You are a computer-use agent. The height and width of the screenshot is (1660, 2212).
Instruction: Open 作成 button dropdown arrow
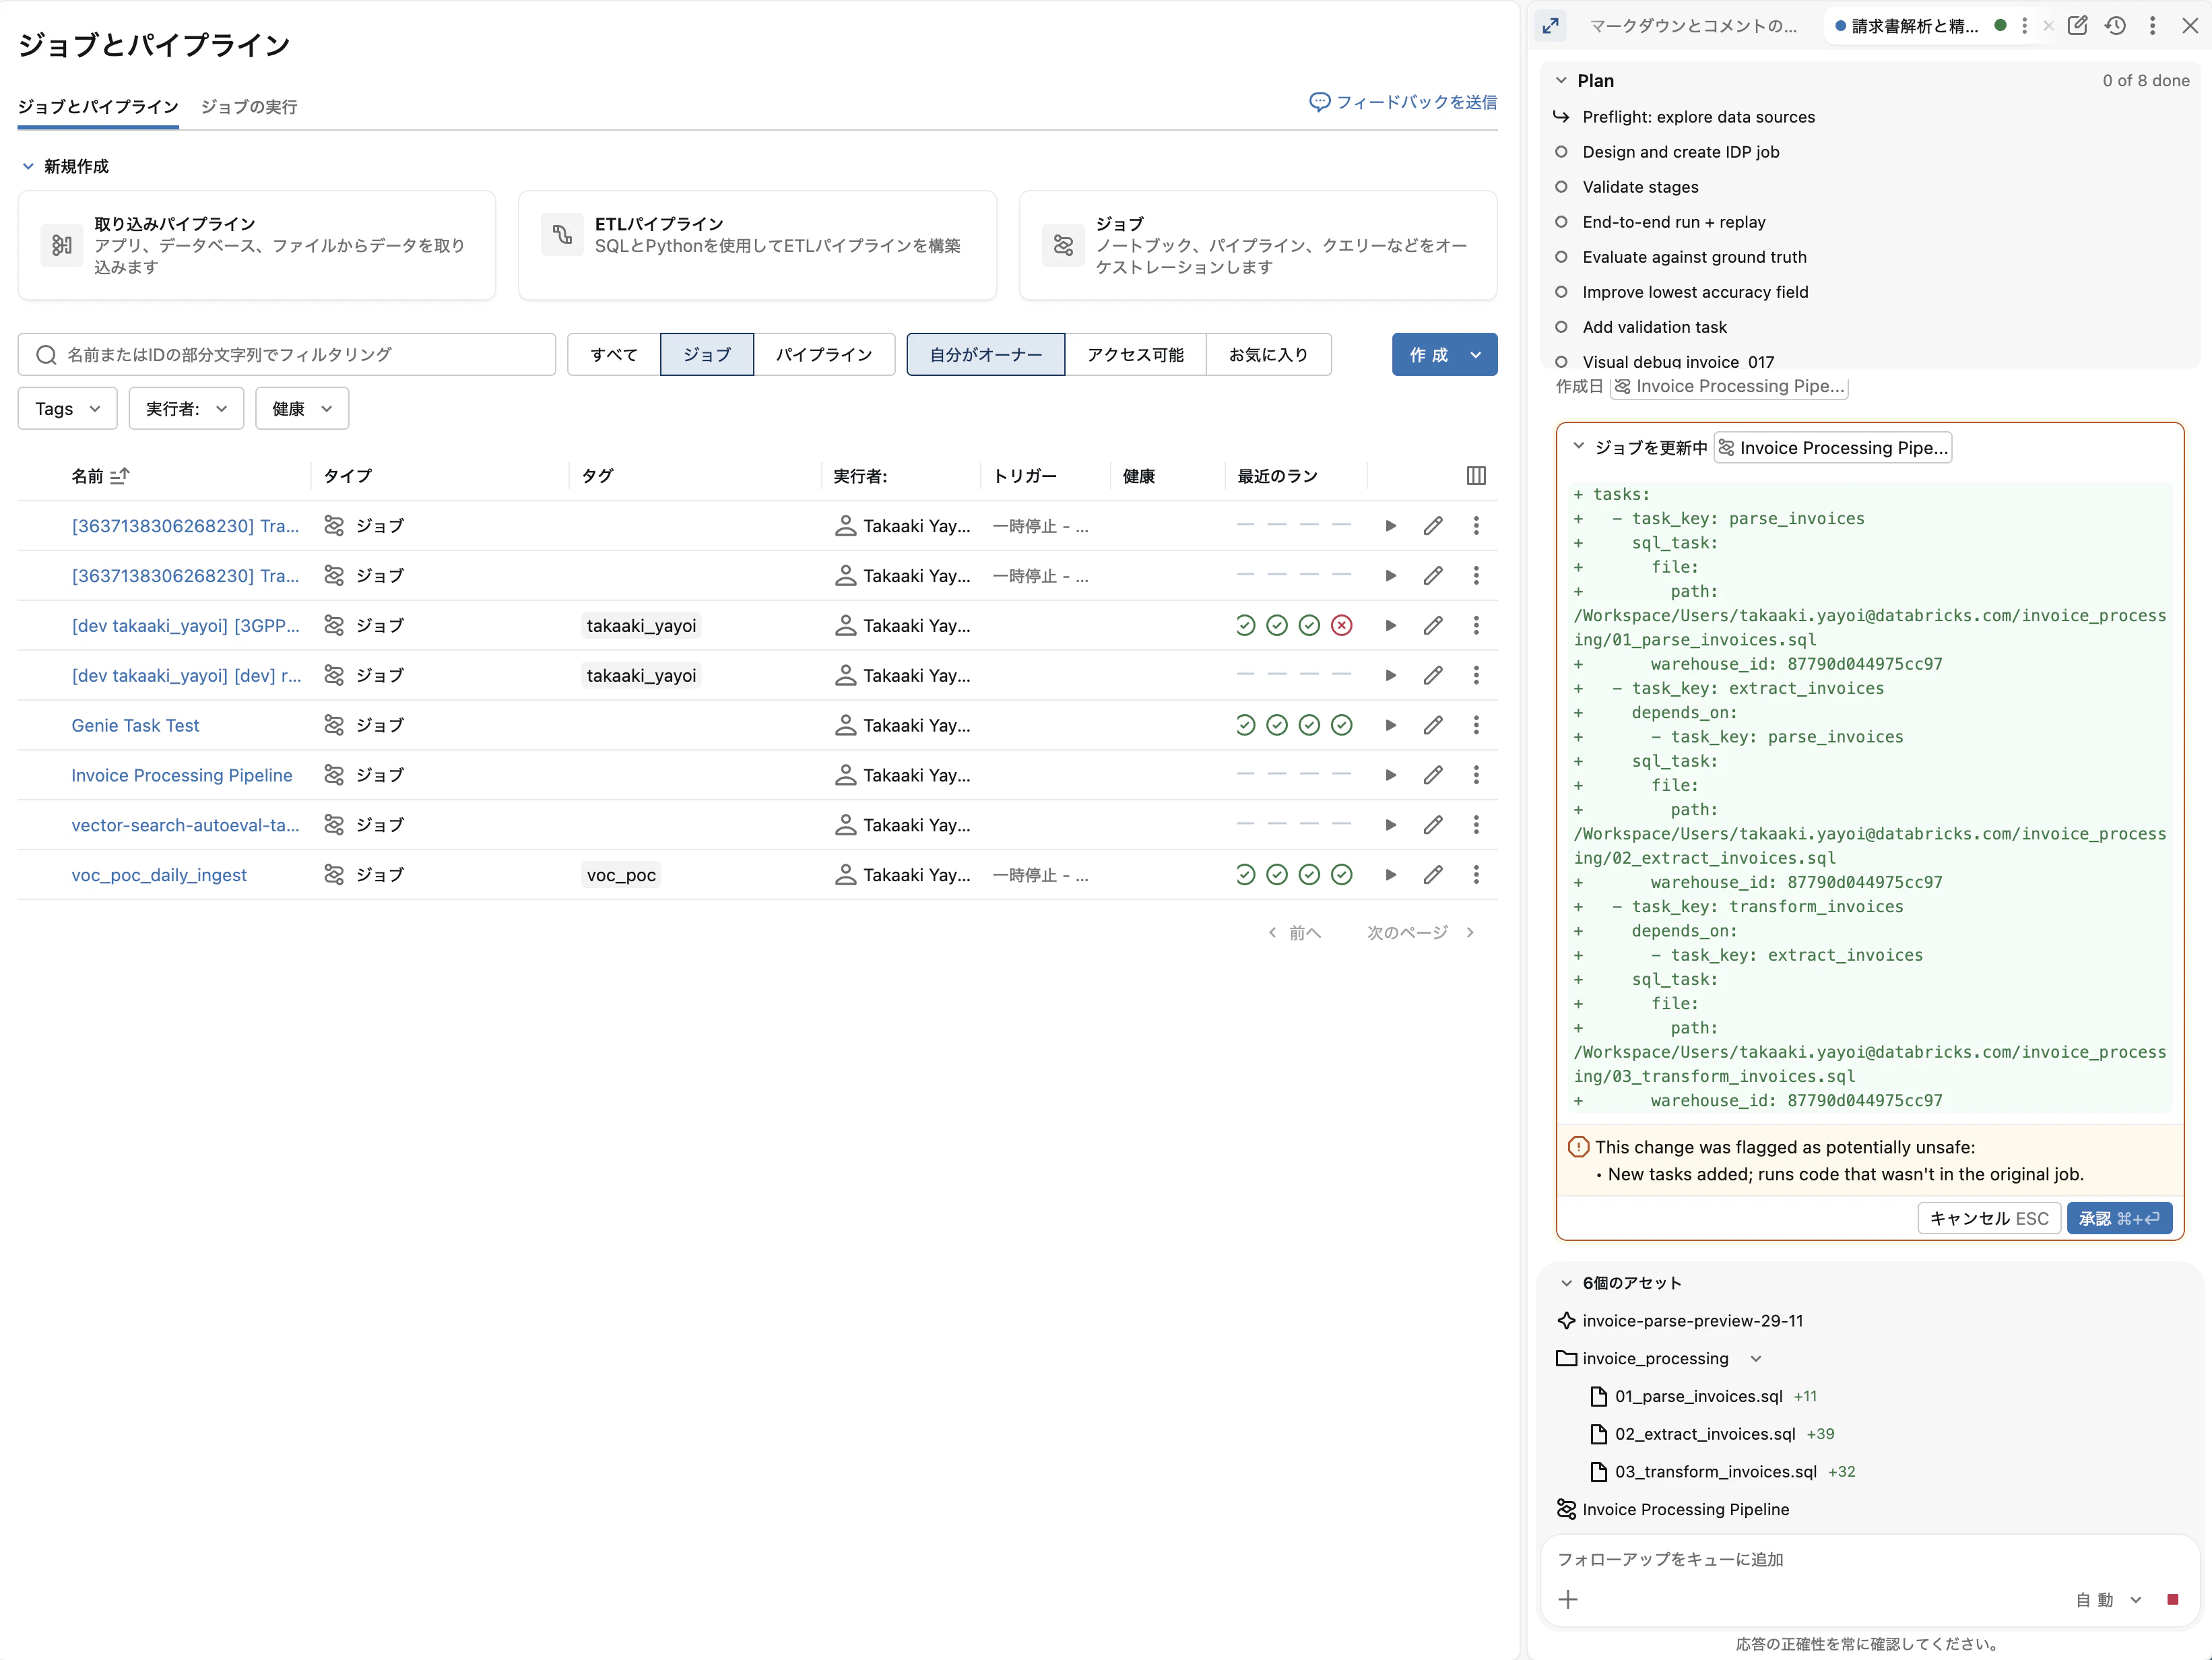click(x=1476, y=355)
